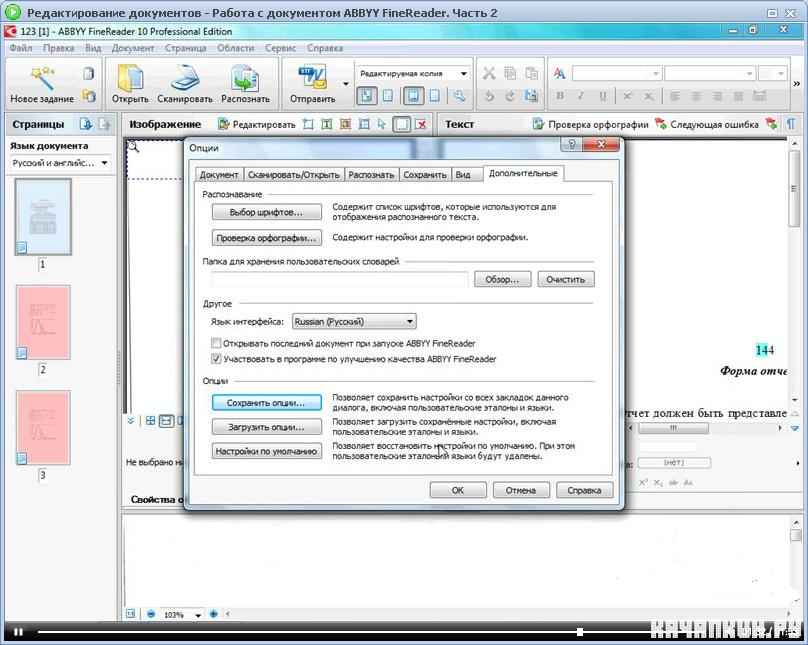This screenshot has height=645, width=808.
Task: Click the Следующая ошибка next error icon
Action: click(660, 124)
